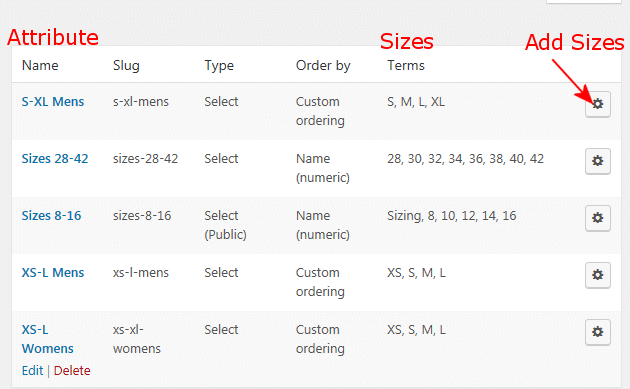Click the terms list 28, 30, 32, 34
This screenshot has height=389, width=630.
[x=465, y=159]
